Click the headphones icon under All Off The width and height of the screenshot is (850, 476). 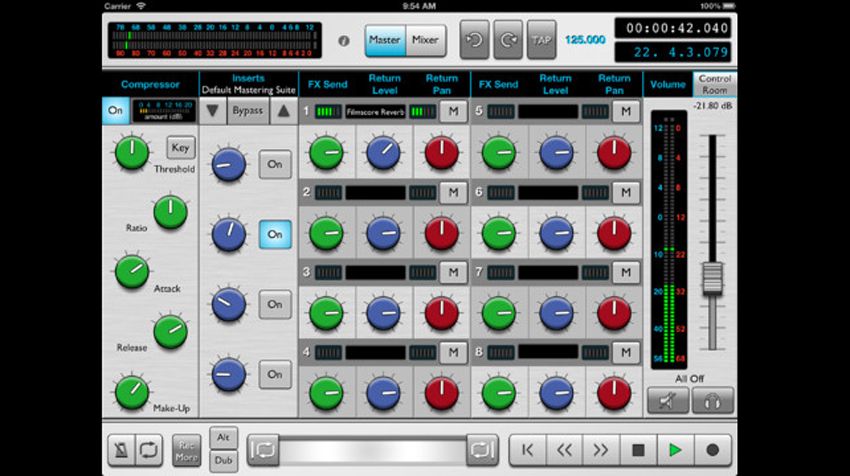(x=712, y=401)
